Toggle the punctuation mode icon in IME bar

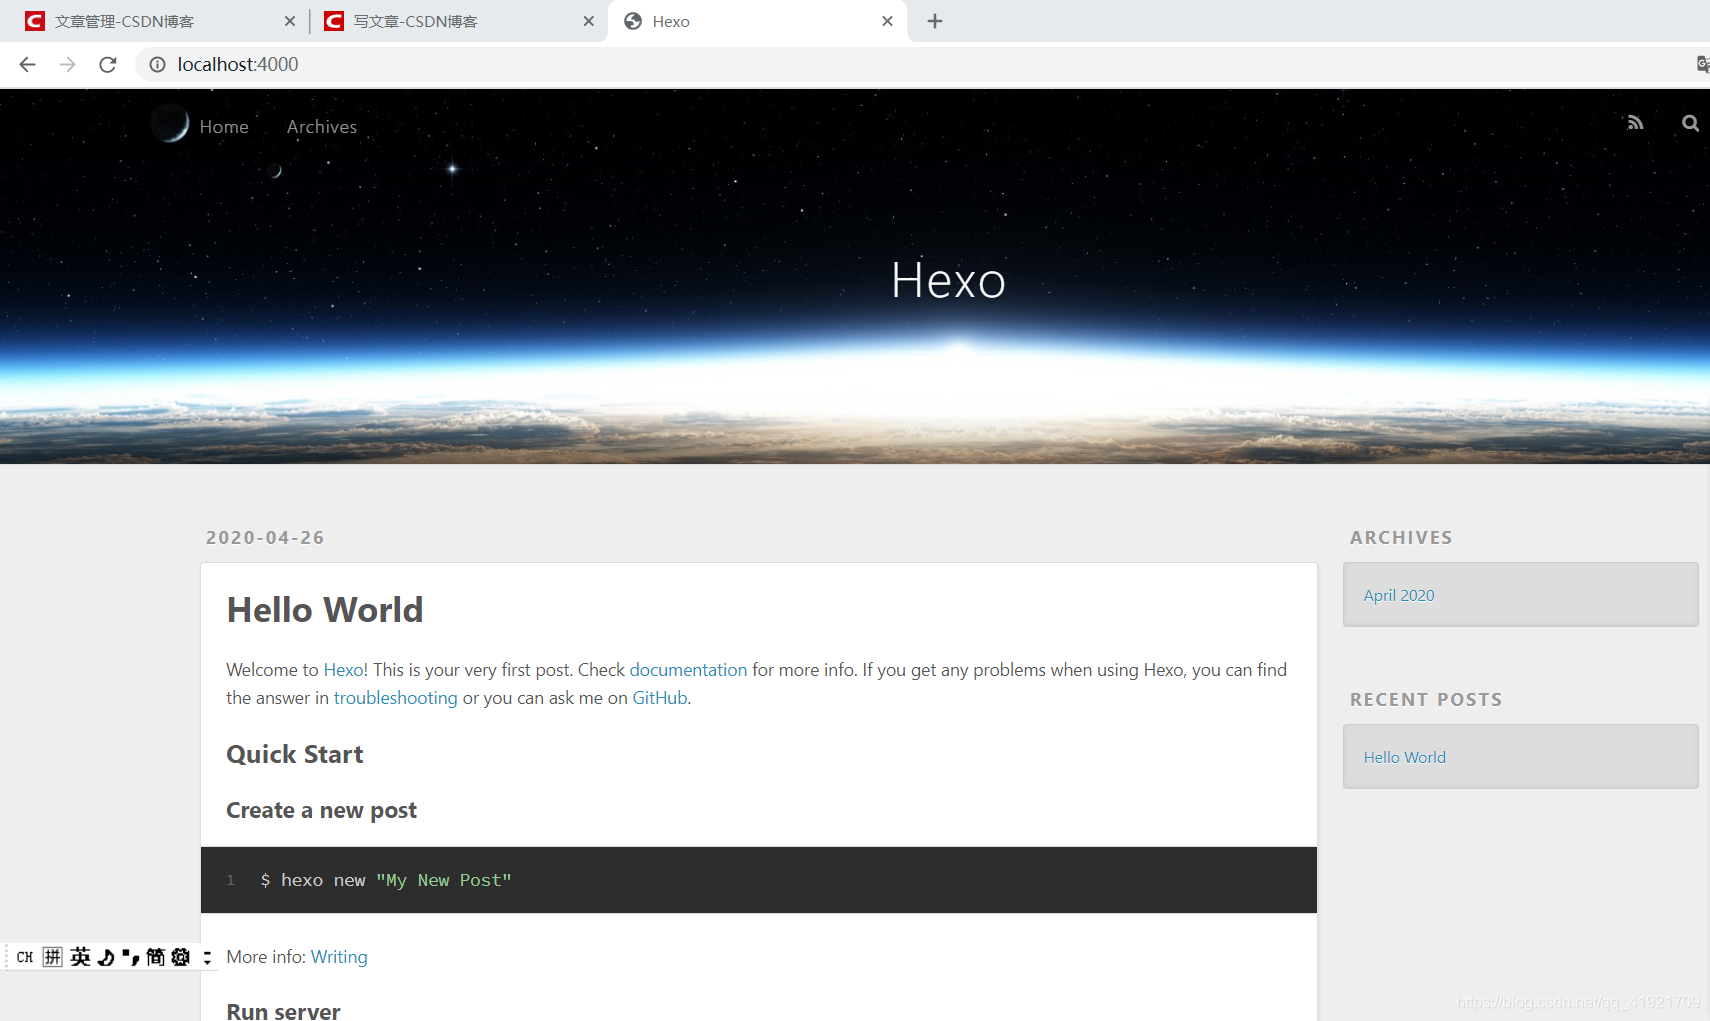(130, 957)
